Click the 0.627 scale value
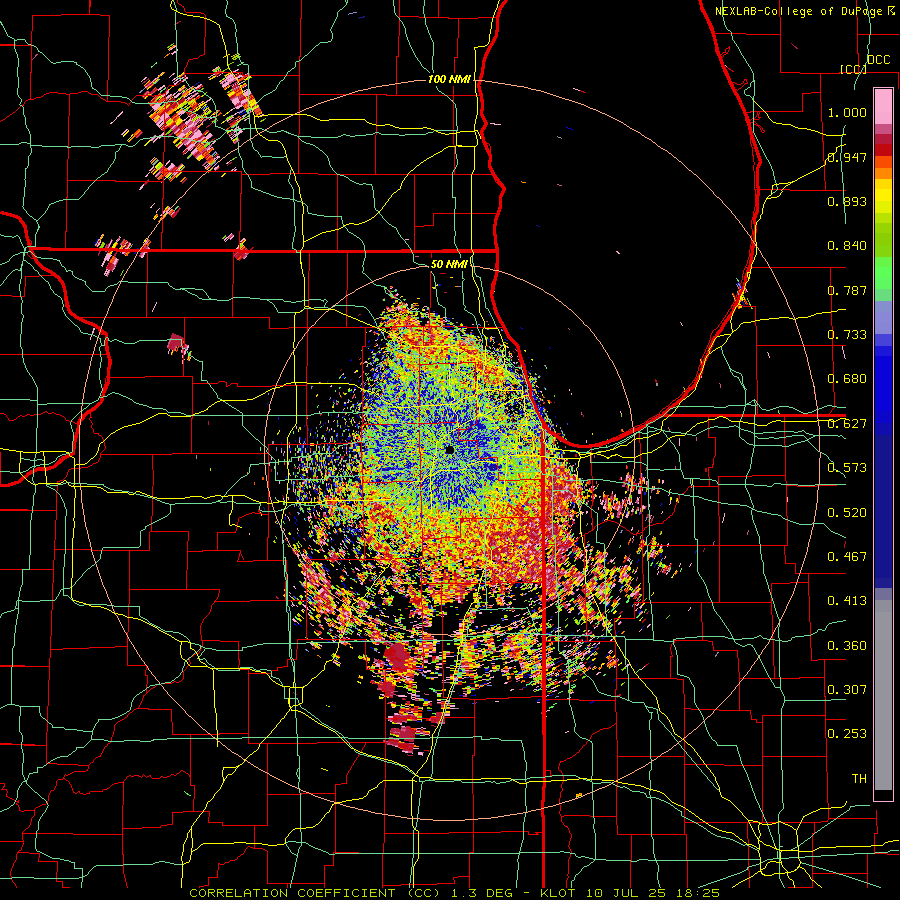Image resolution: width=900 pixels, height=900 pixels. pos(847,424)
